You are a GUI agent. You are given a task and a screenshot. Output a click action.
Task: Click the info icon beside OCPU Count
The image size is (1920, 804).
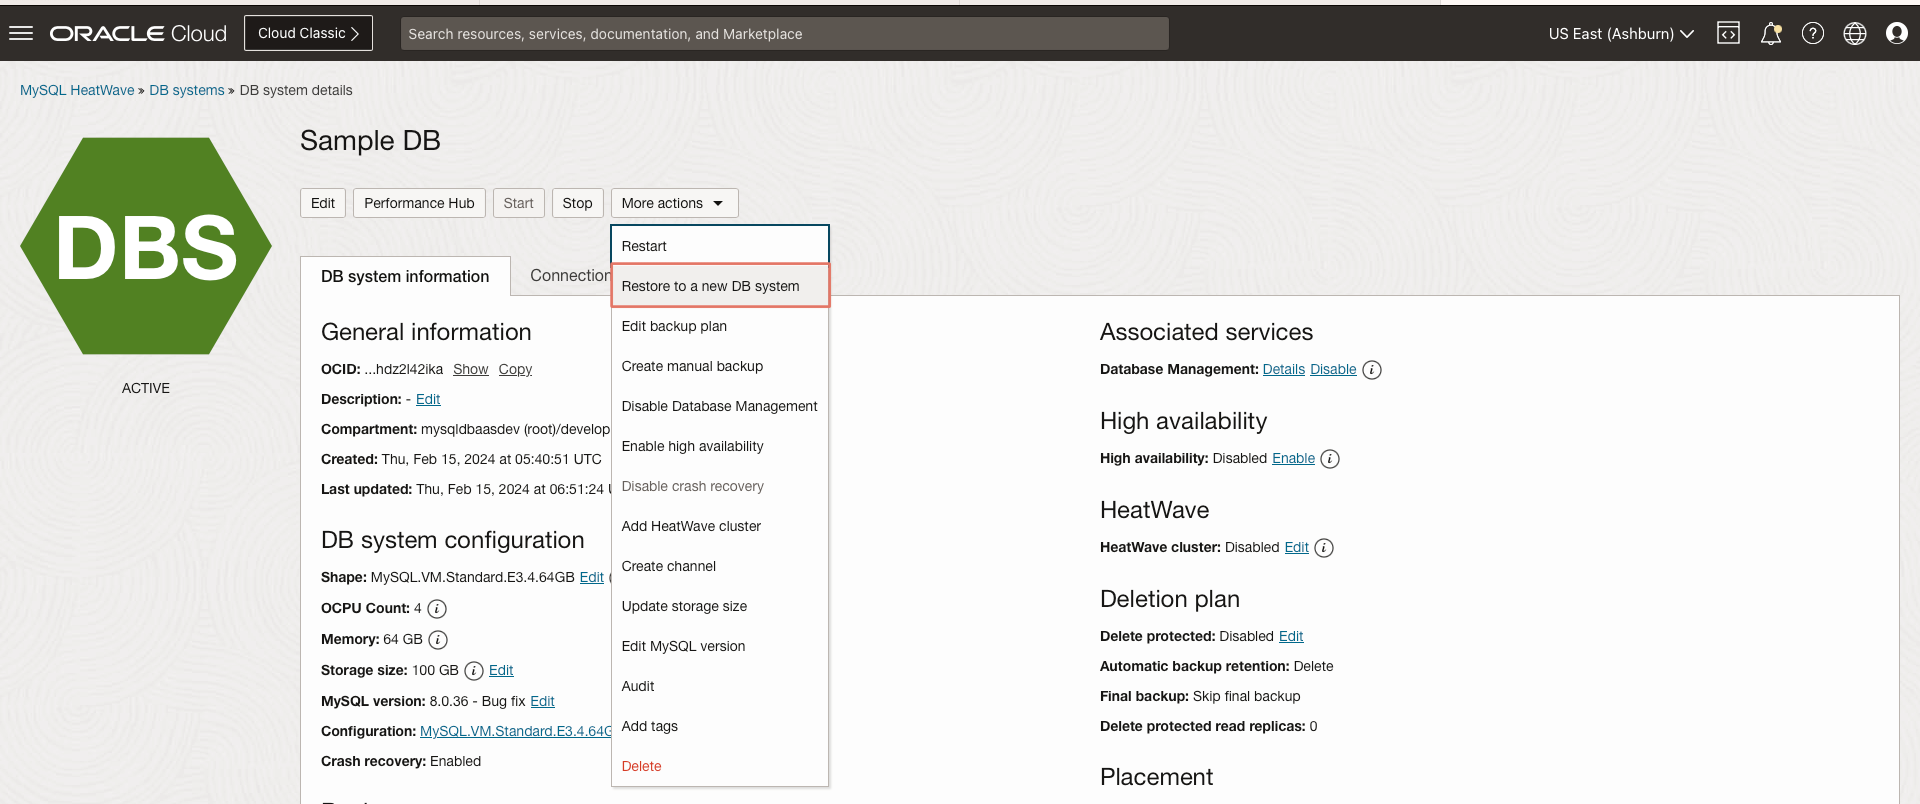437,609
